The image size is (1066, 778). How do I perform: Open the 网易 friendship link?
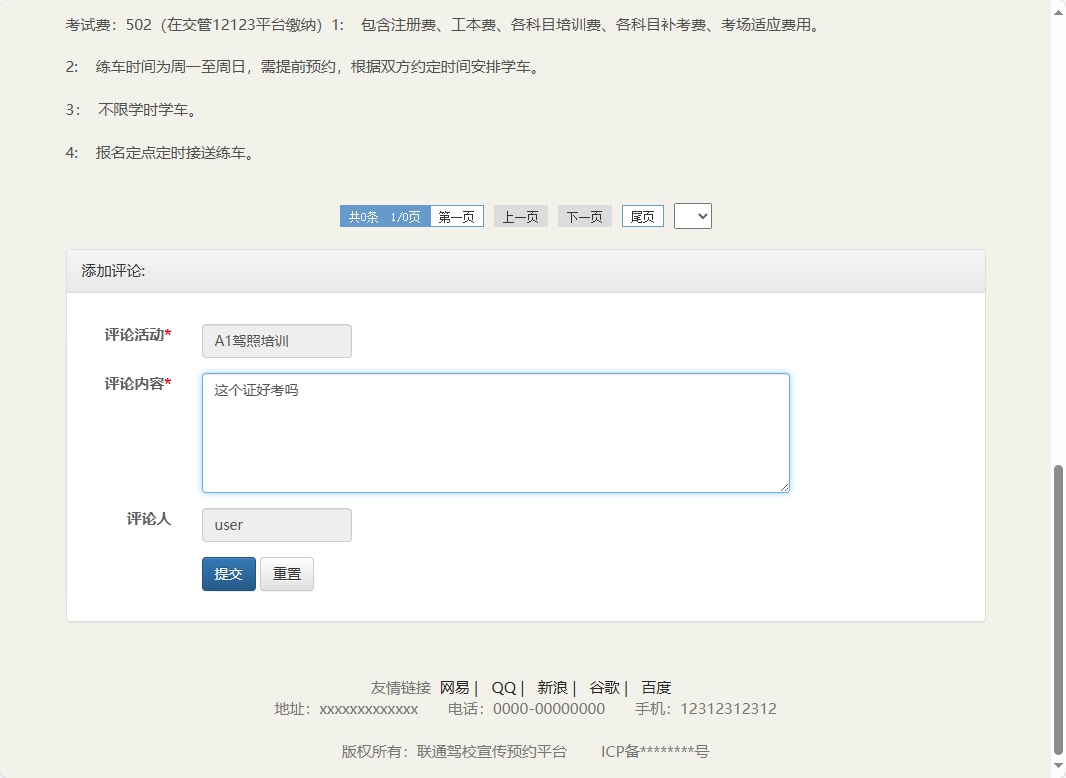coord(455,687)
